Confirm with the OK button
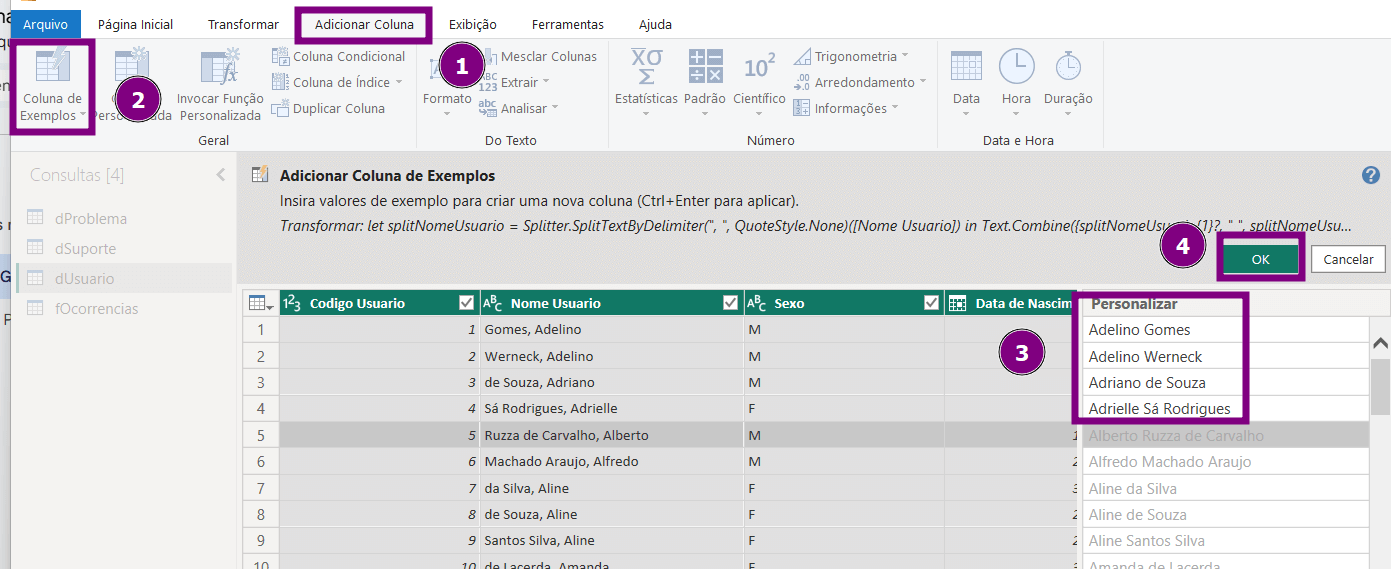This screenshot has width=1391, height=569. point(1260,259)
